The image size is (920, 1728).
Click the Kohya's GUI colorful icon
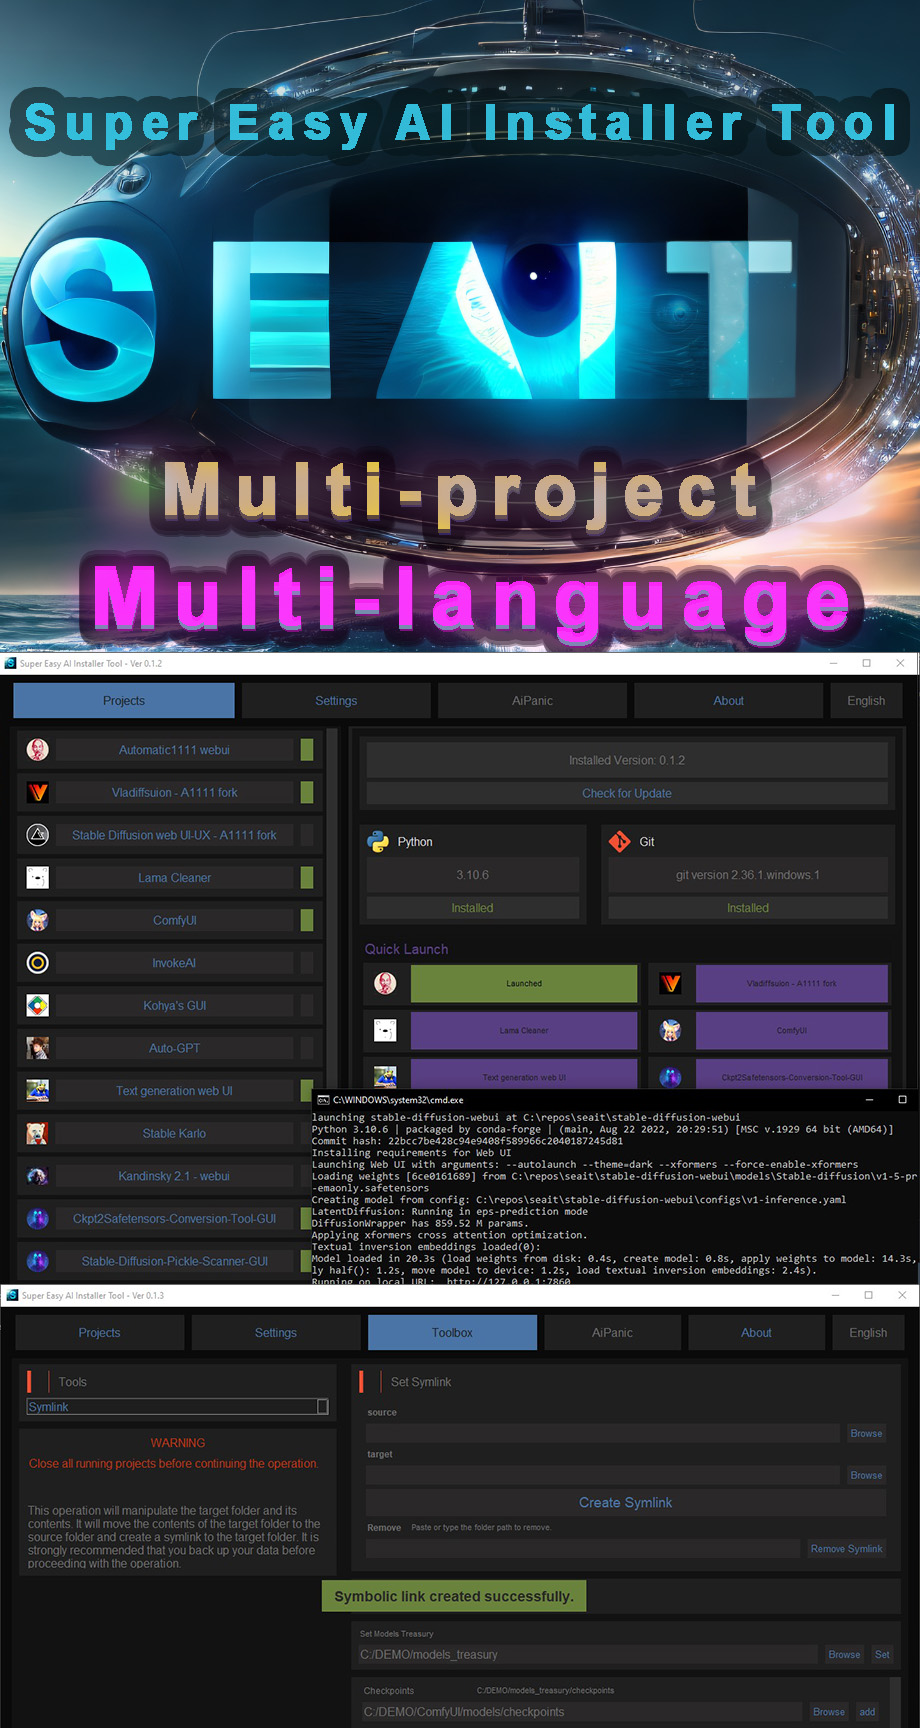[38, 1005]
